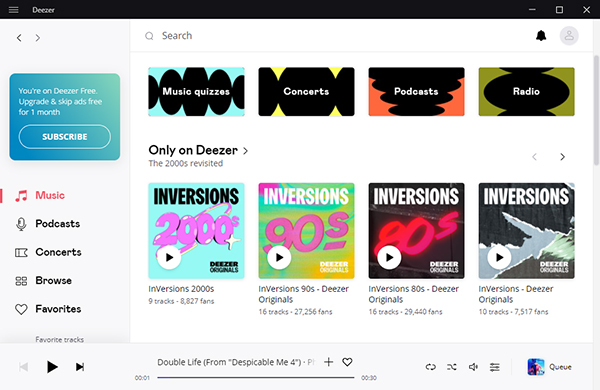Click '10 tracks - 7,517 fans' text

click(x=513, y=312)
